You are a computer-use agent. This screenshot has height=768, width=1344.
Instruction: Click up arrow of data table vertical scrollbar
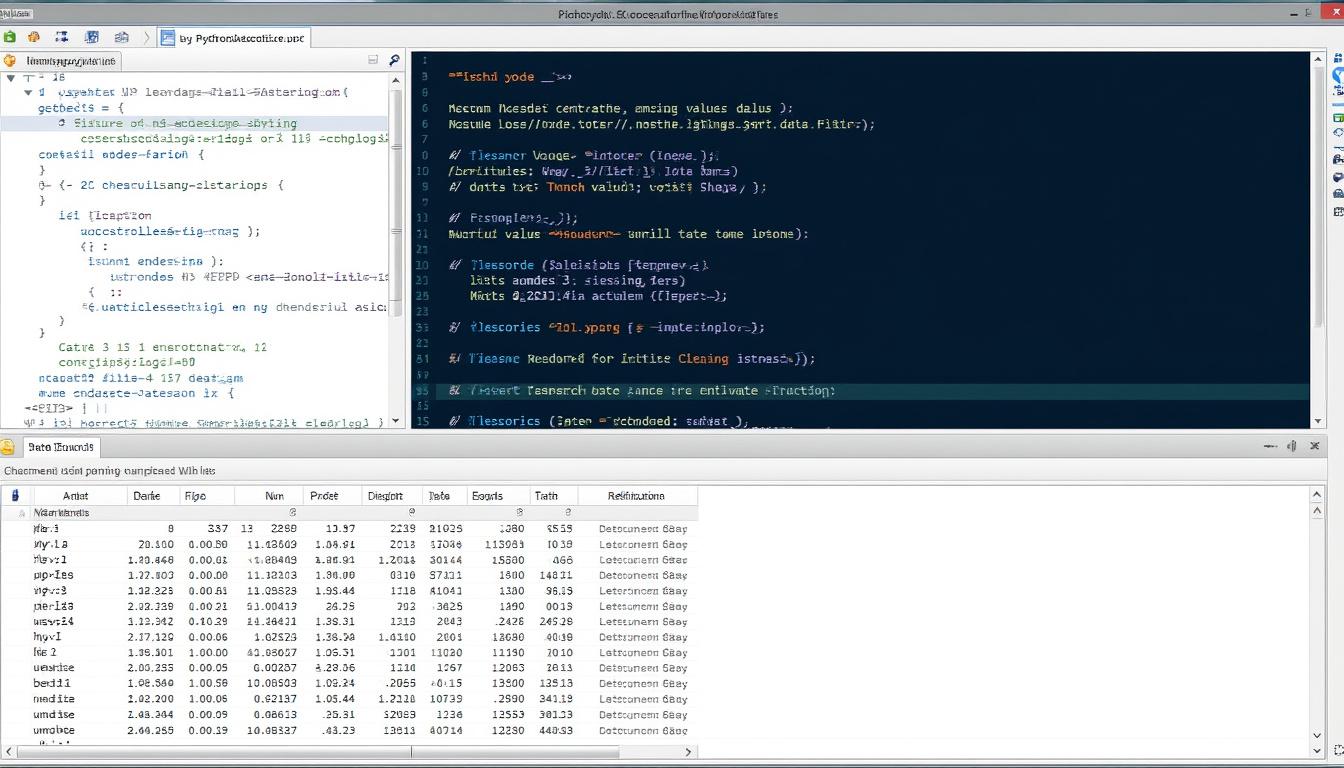[x=1317, y=495]
